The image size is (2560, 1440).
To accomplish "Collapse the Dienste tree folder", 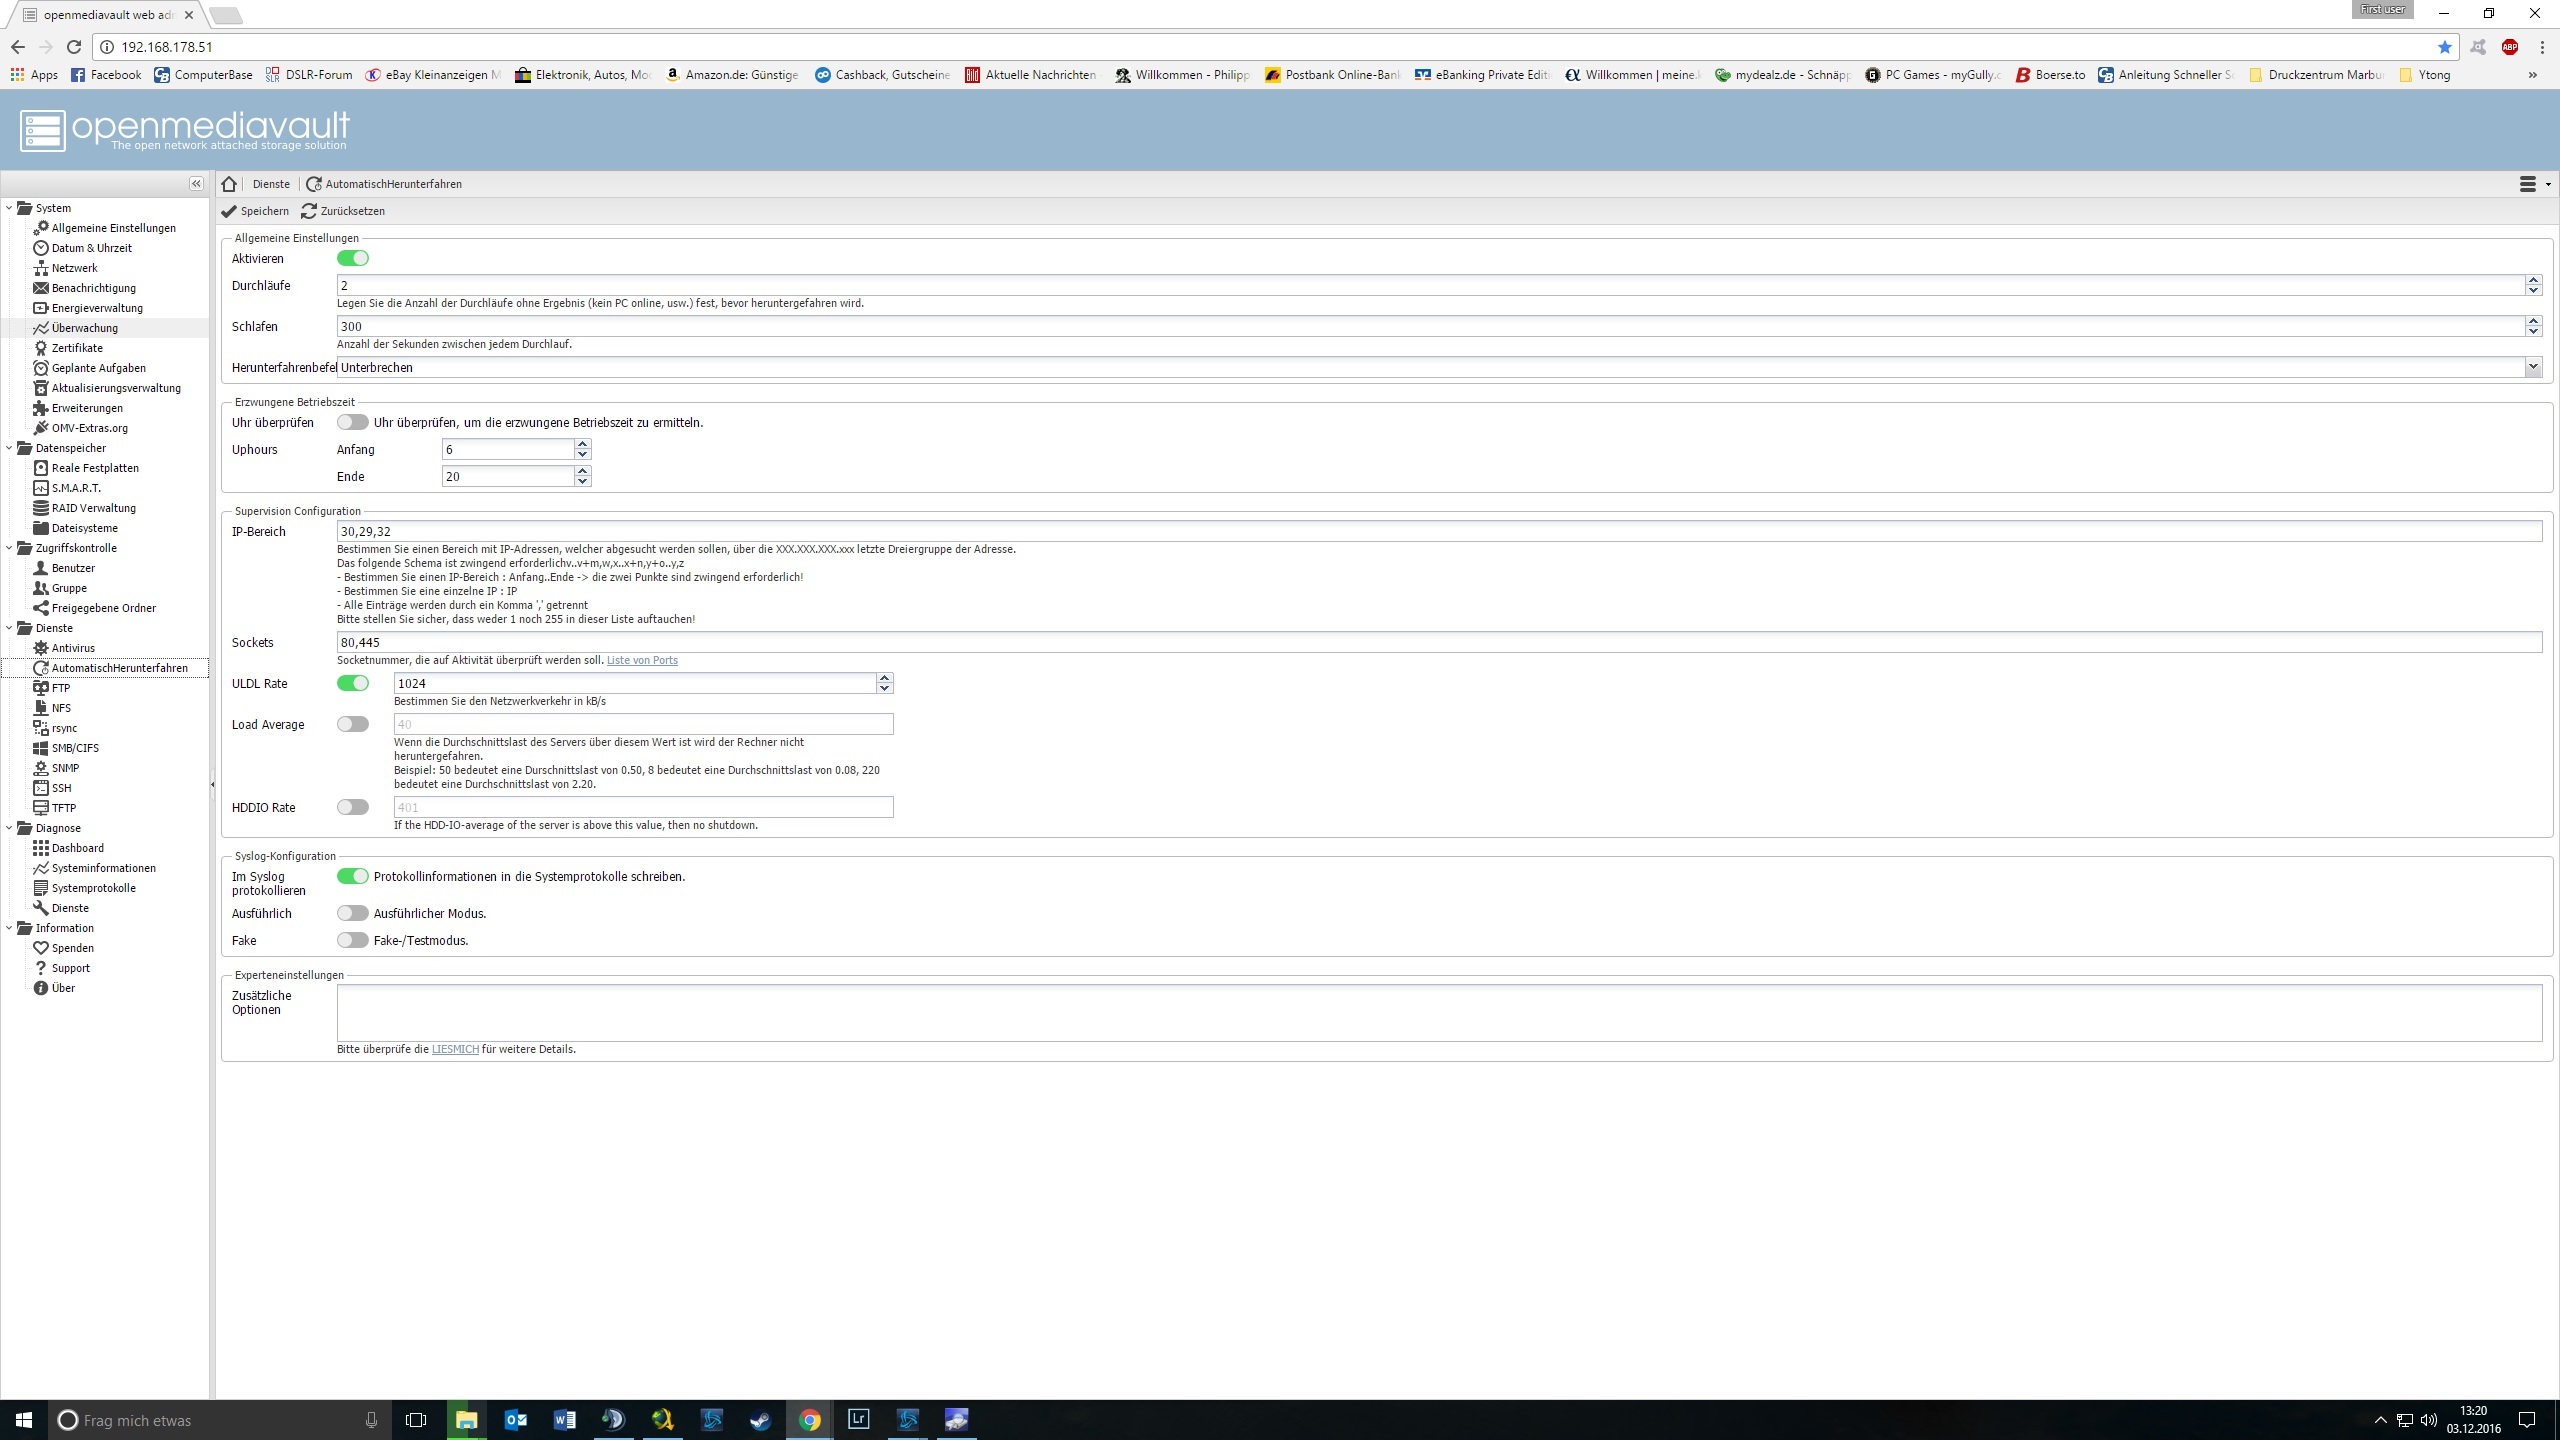I will 10,628.
